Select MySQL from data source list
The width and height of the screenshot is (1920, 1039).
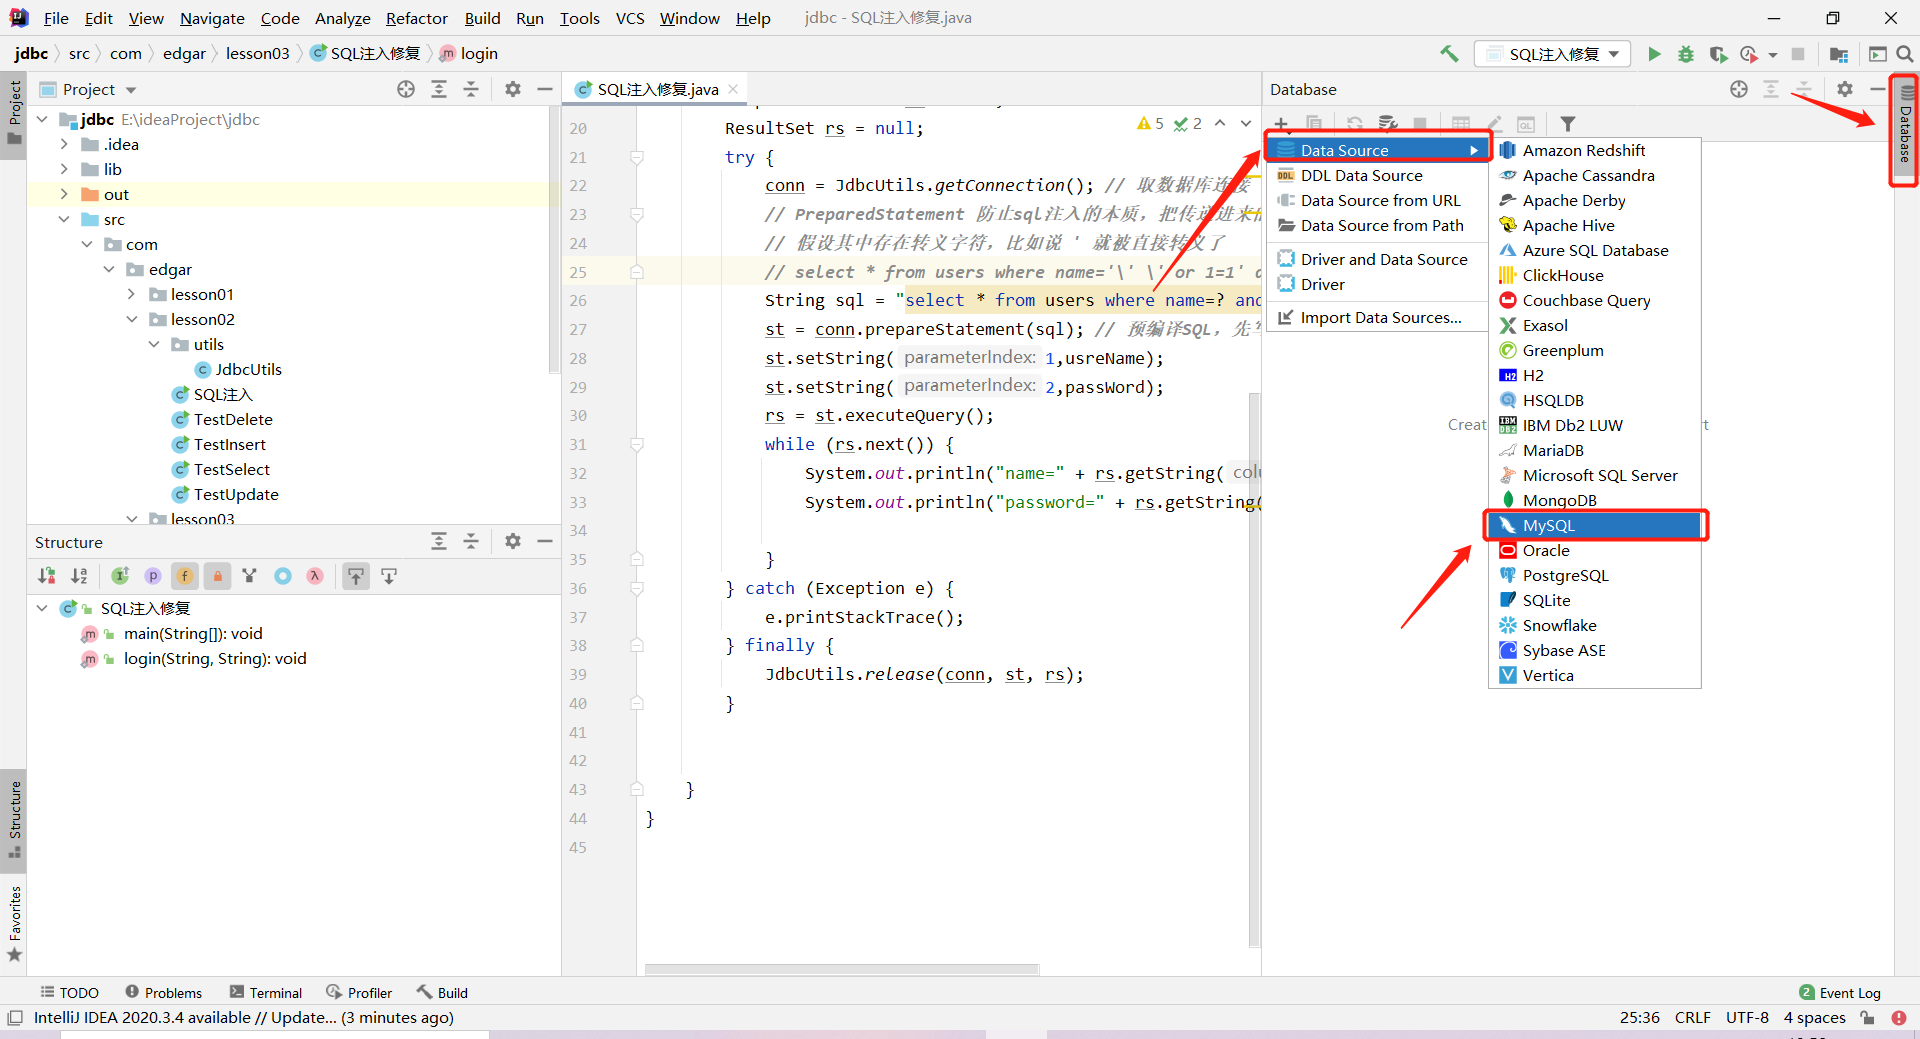(1596, 525)
